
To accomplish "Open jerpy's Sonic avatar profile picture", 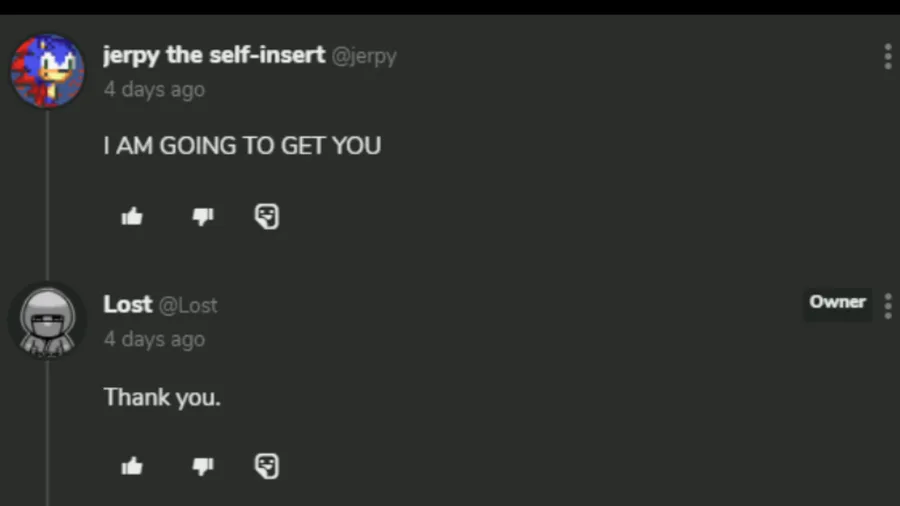I will pos(47,70).
